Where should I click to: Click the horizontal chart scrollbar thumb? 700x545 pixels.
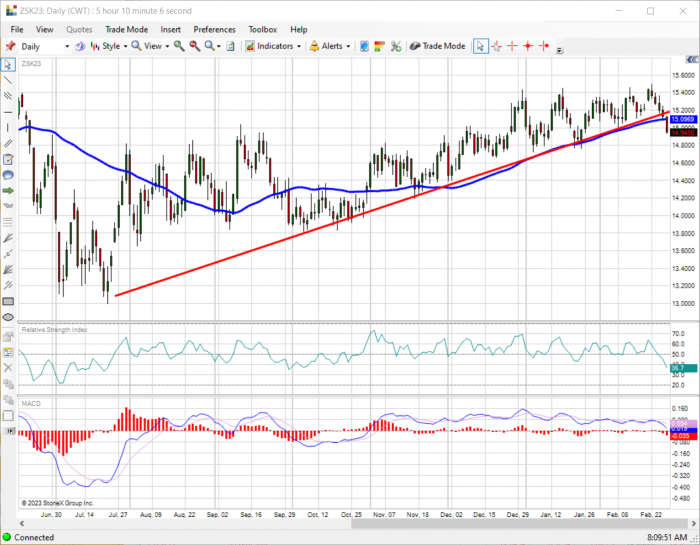(x=519, y=523)
